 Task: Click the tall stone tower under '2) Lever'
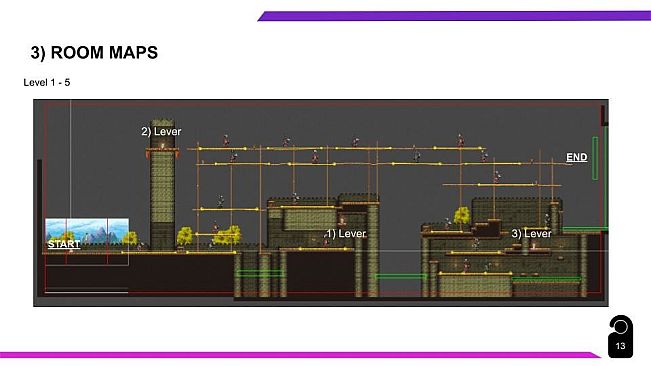(x=162, y=185)
